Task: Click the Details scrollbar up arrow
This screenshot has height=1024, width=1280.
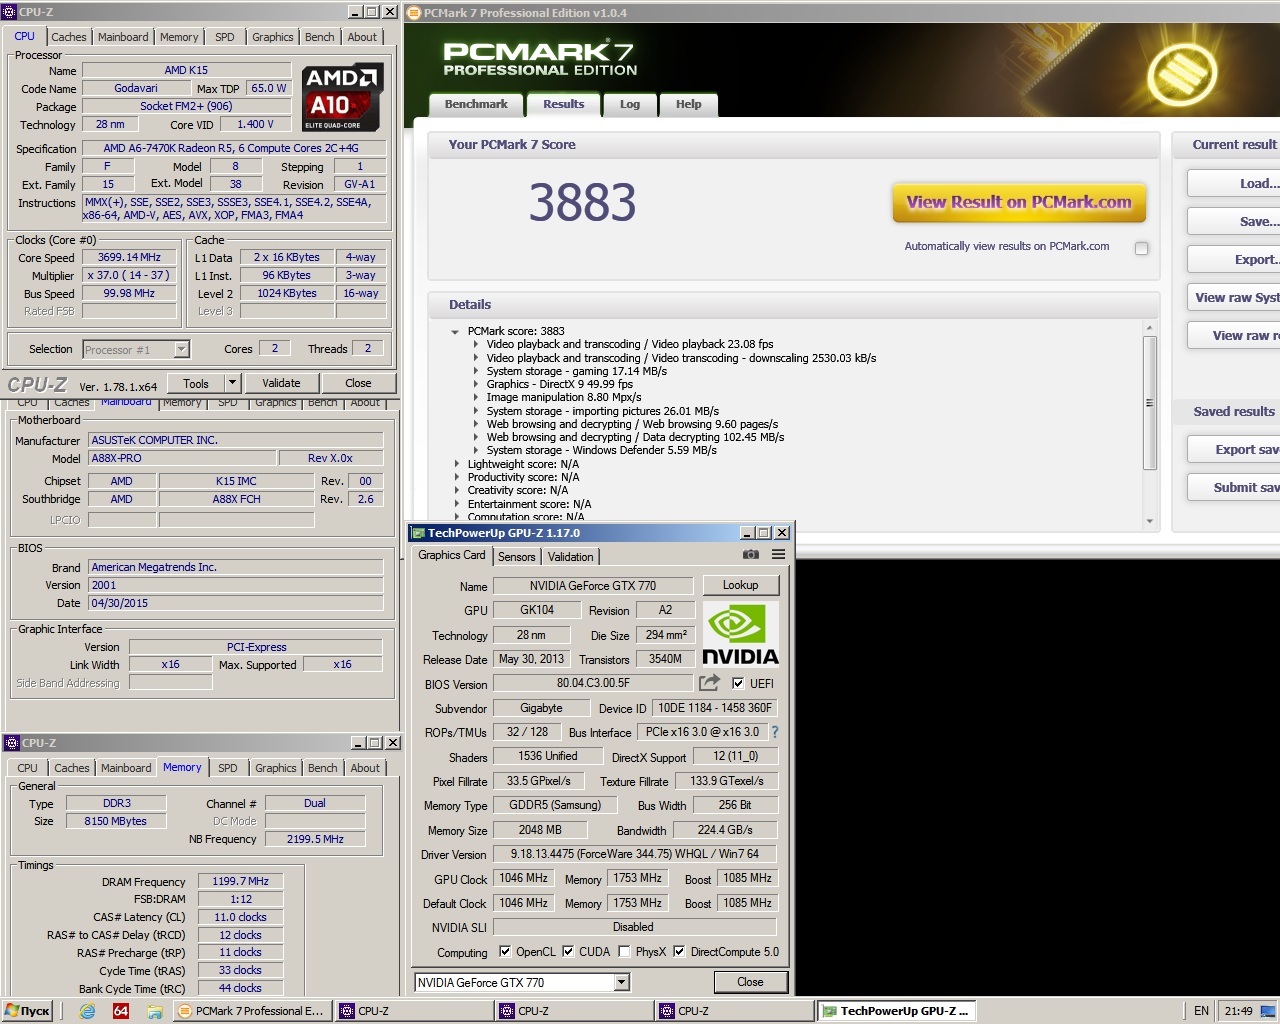Action: point(1149,328)
